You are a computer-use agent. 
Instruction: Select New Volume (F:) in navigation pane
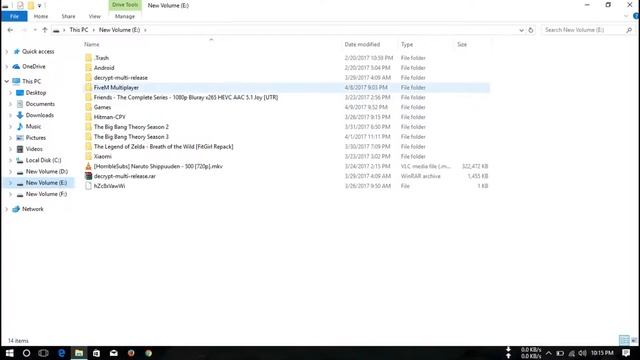[x=46, y=194]
